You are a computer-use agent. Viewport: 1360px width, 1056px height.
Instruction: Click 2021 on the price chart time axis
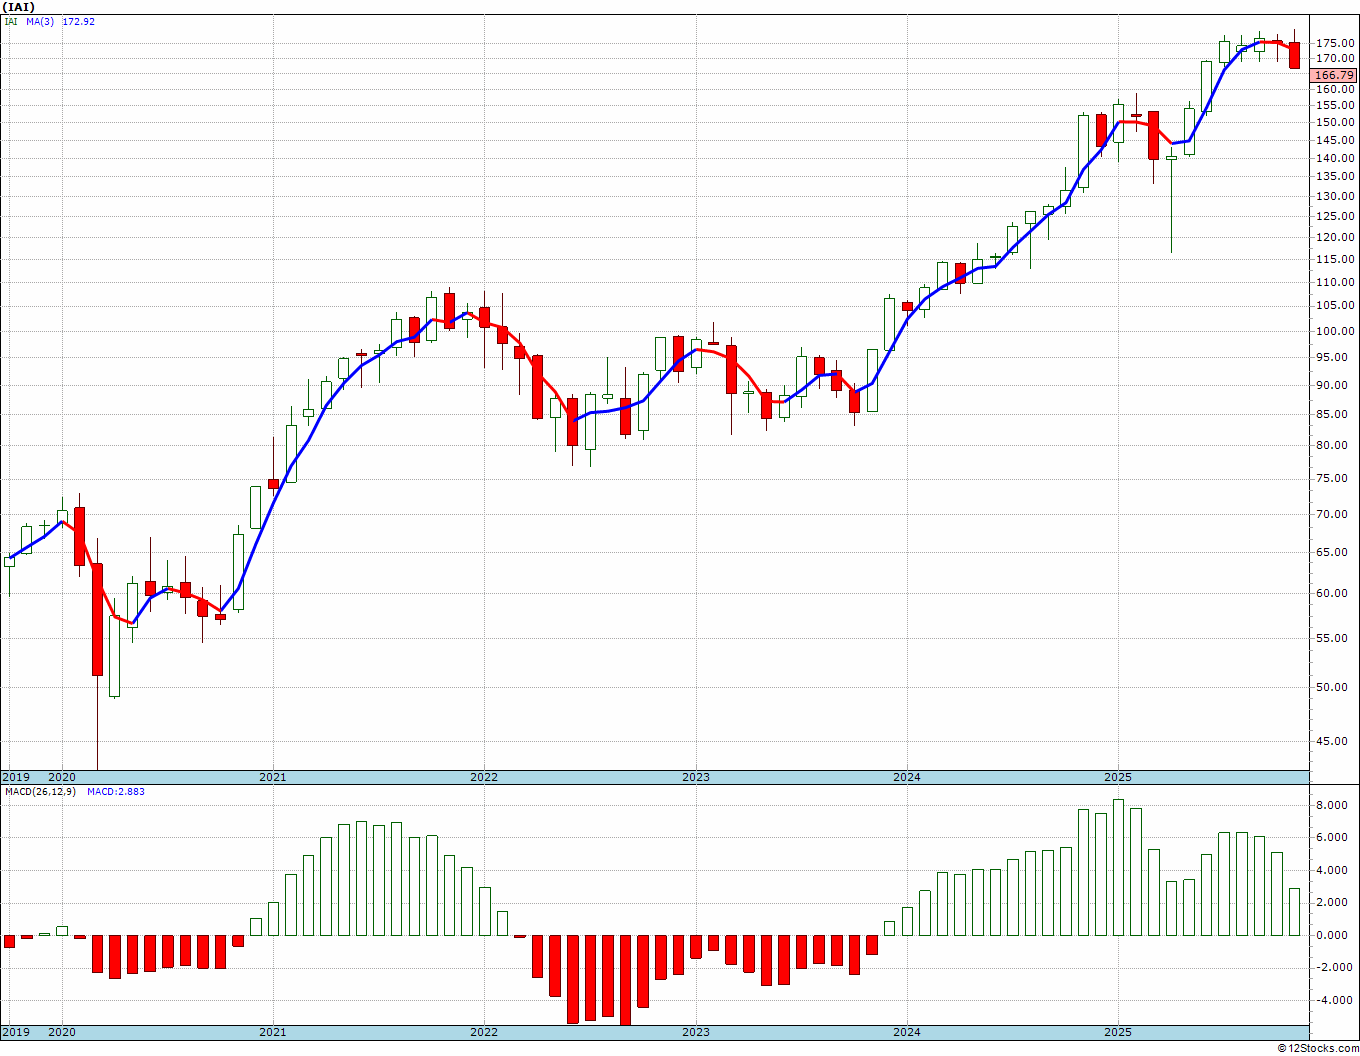click(x=273, y=777)
